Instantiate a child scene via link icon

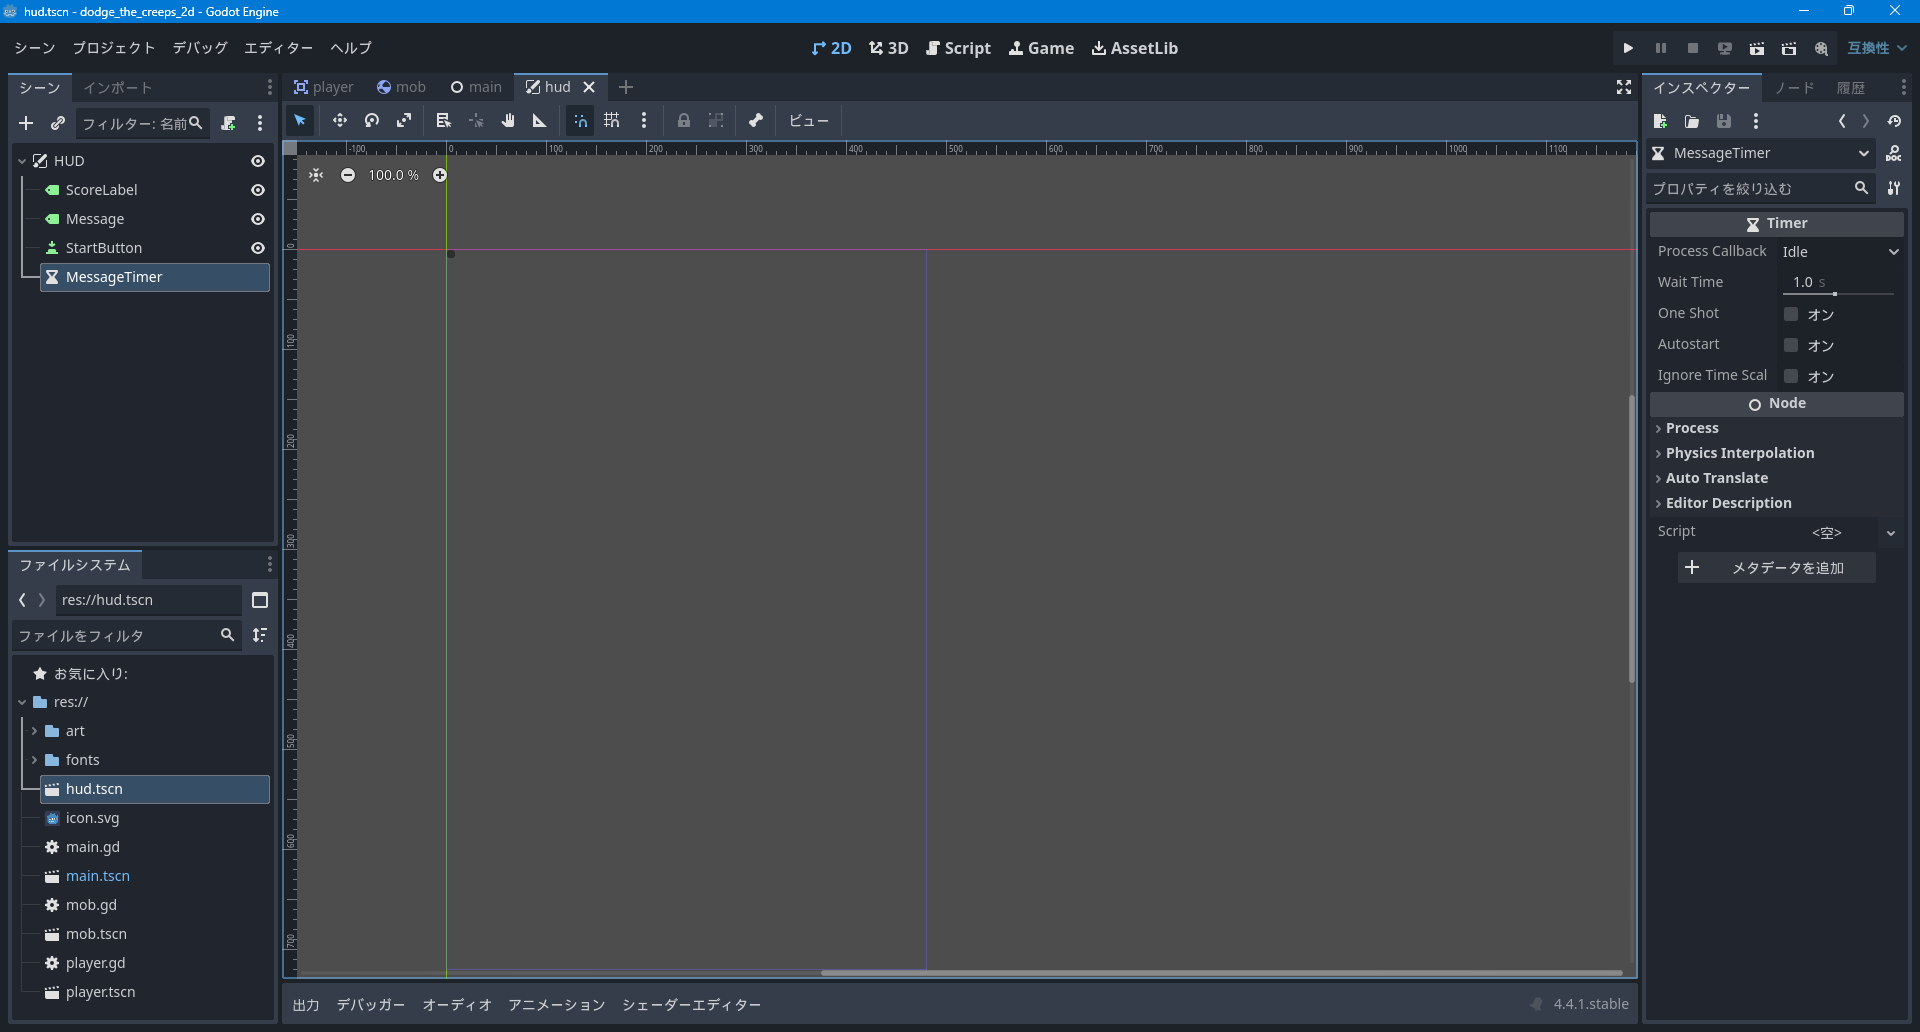pos(58,123)
